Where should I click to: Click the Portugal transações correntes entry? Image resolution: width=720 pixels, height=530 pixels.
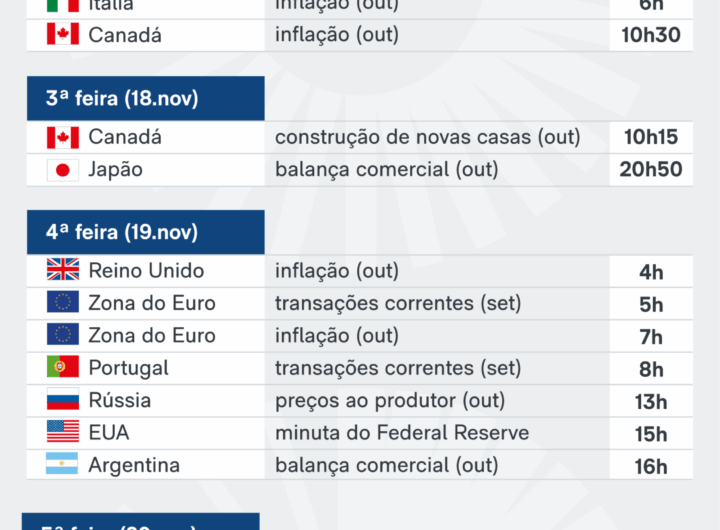tap(398, 368)
